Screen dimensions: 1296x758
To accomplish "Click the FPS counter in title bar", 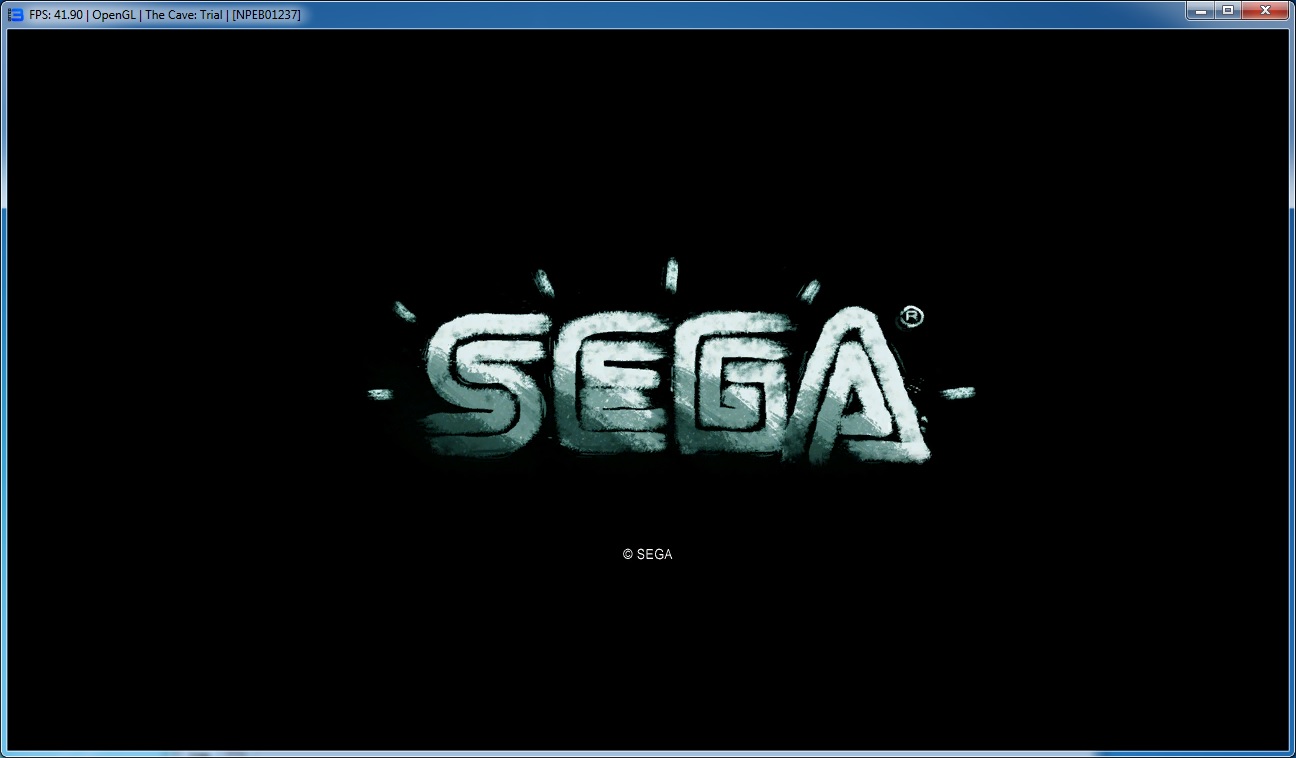I will click(x=56, y=15).
